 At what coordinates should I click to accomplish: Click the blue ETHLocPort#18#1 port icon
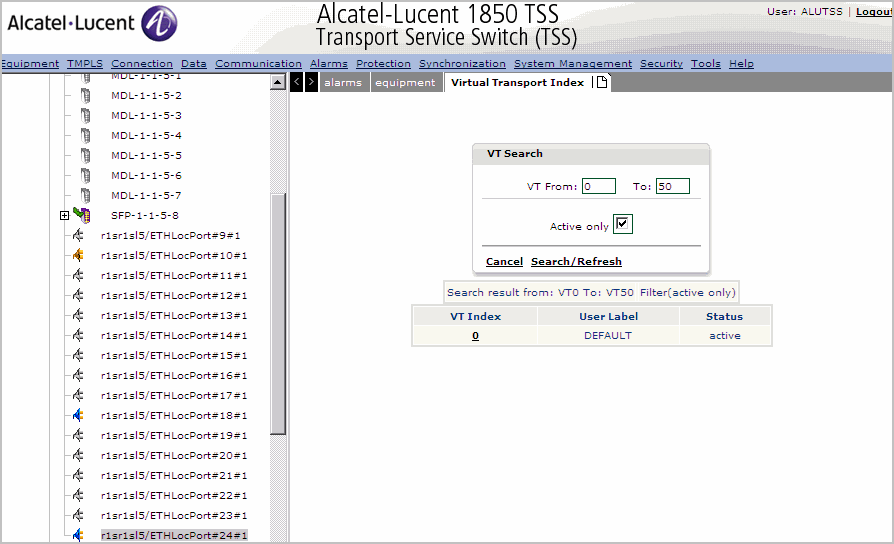78,415
